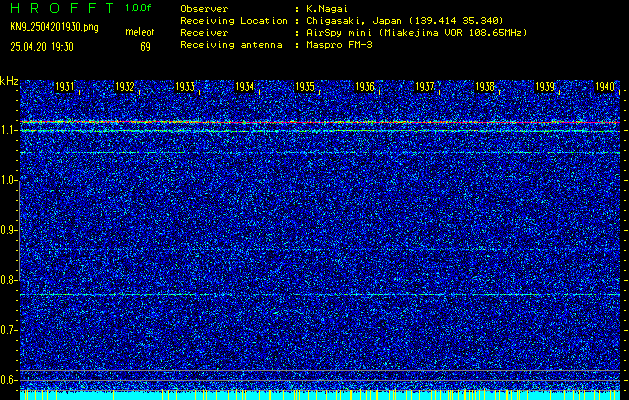This screenshot has height=400, width=629.
Task: Click AirSpy mini receiver description
Action: (x=416, y=33)
